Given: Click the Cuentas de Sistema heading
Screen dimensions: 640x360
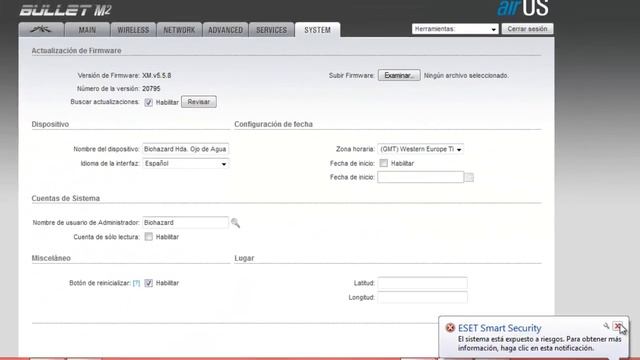Looking at the screenshot, I should 66,198.
